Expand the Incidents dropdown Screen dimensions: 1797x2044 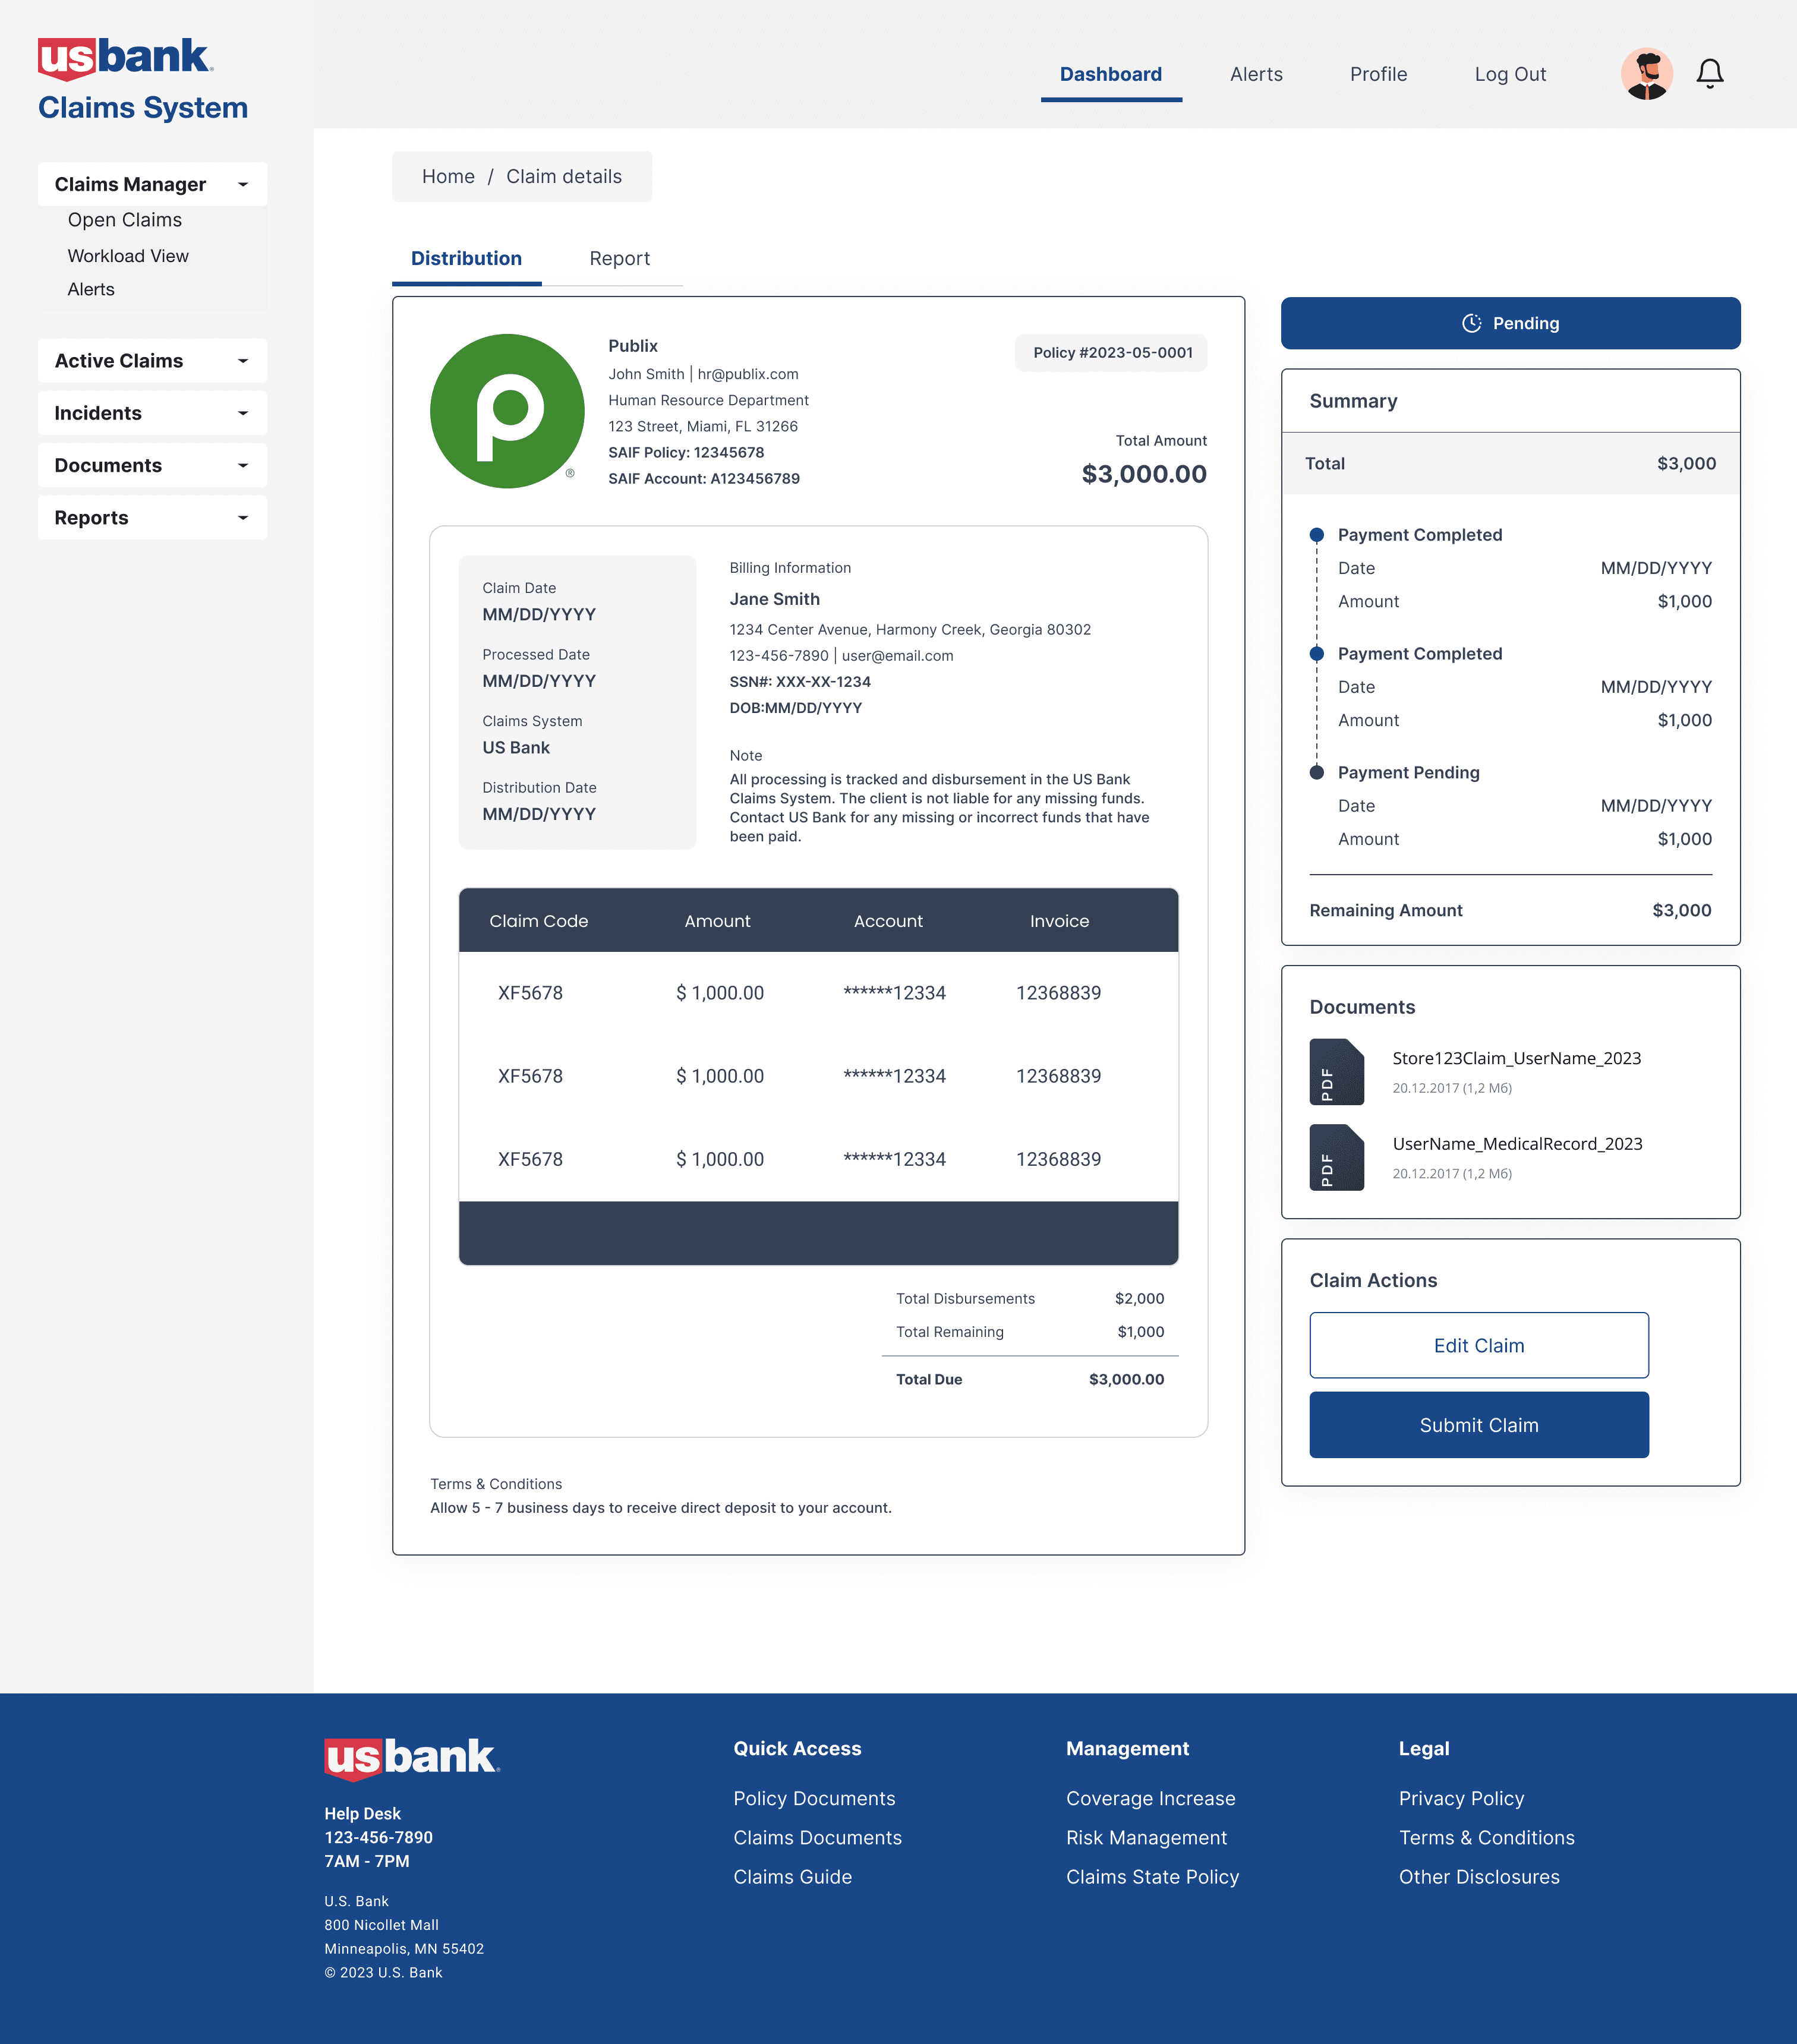click(243, 413)
